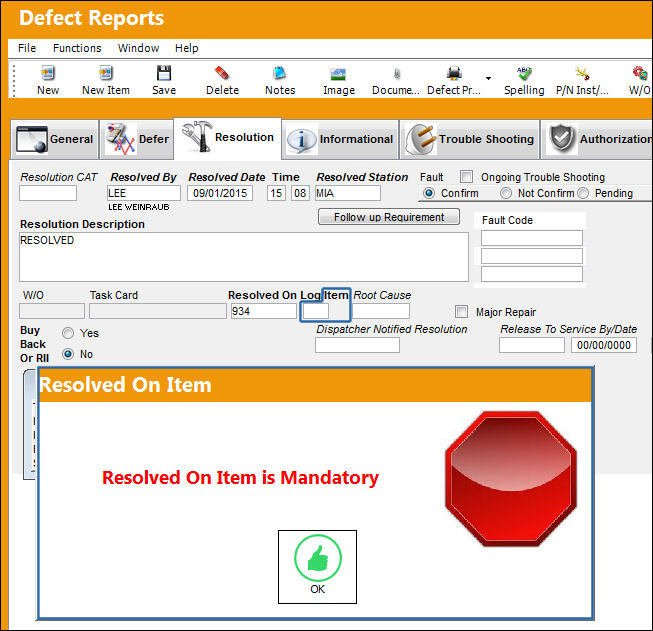Open the File menu

coord(27,48)
